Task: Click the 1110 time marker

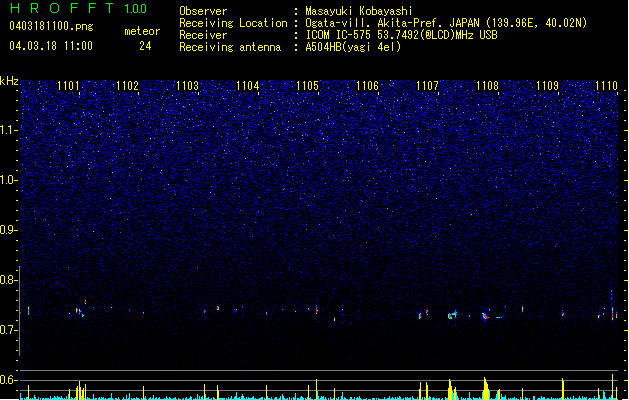Action: tap(607, 86)
